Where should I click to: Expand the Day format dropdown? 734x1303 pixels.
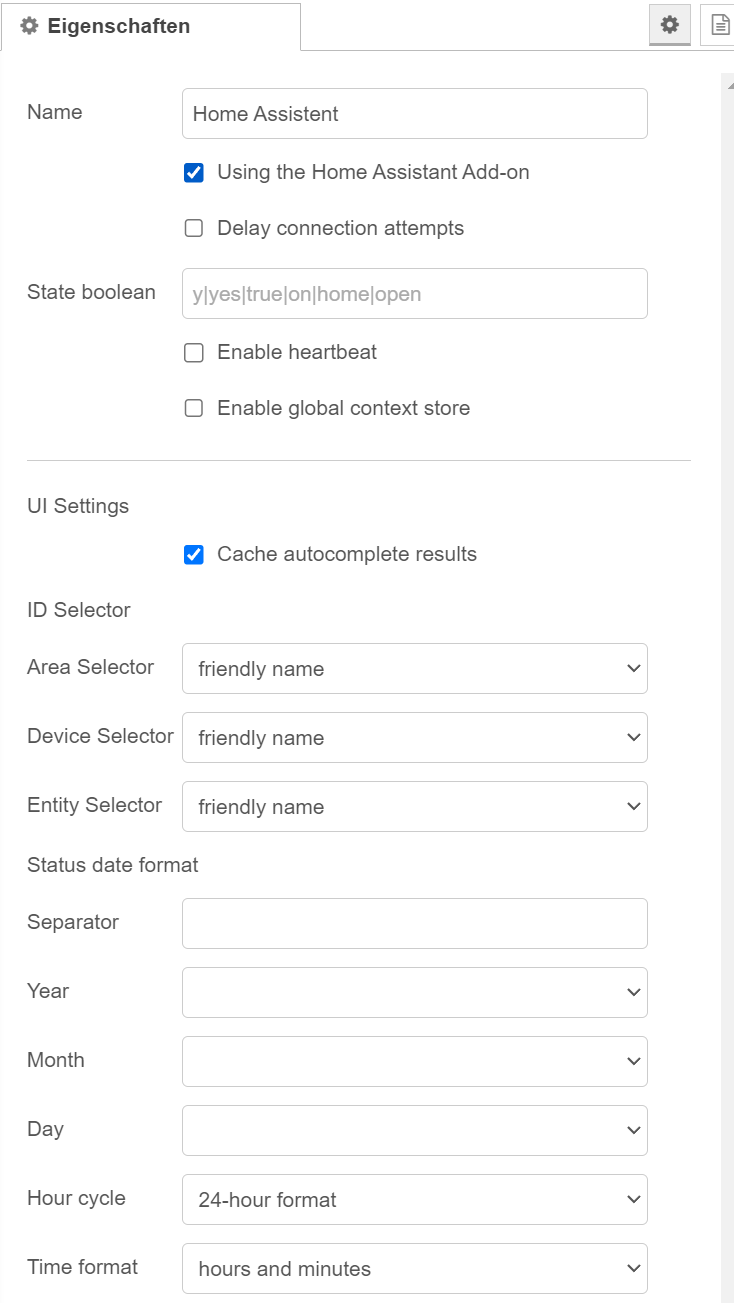point(415,1130)
